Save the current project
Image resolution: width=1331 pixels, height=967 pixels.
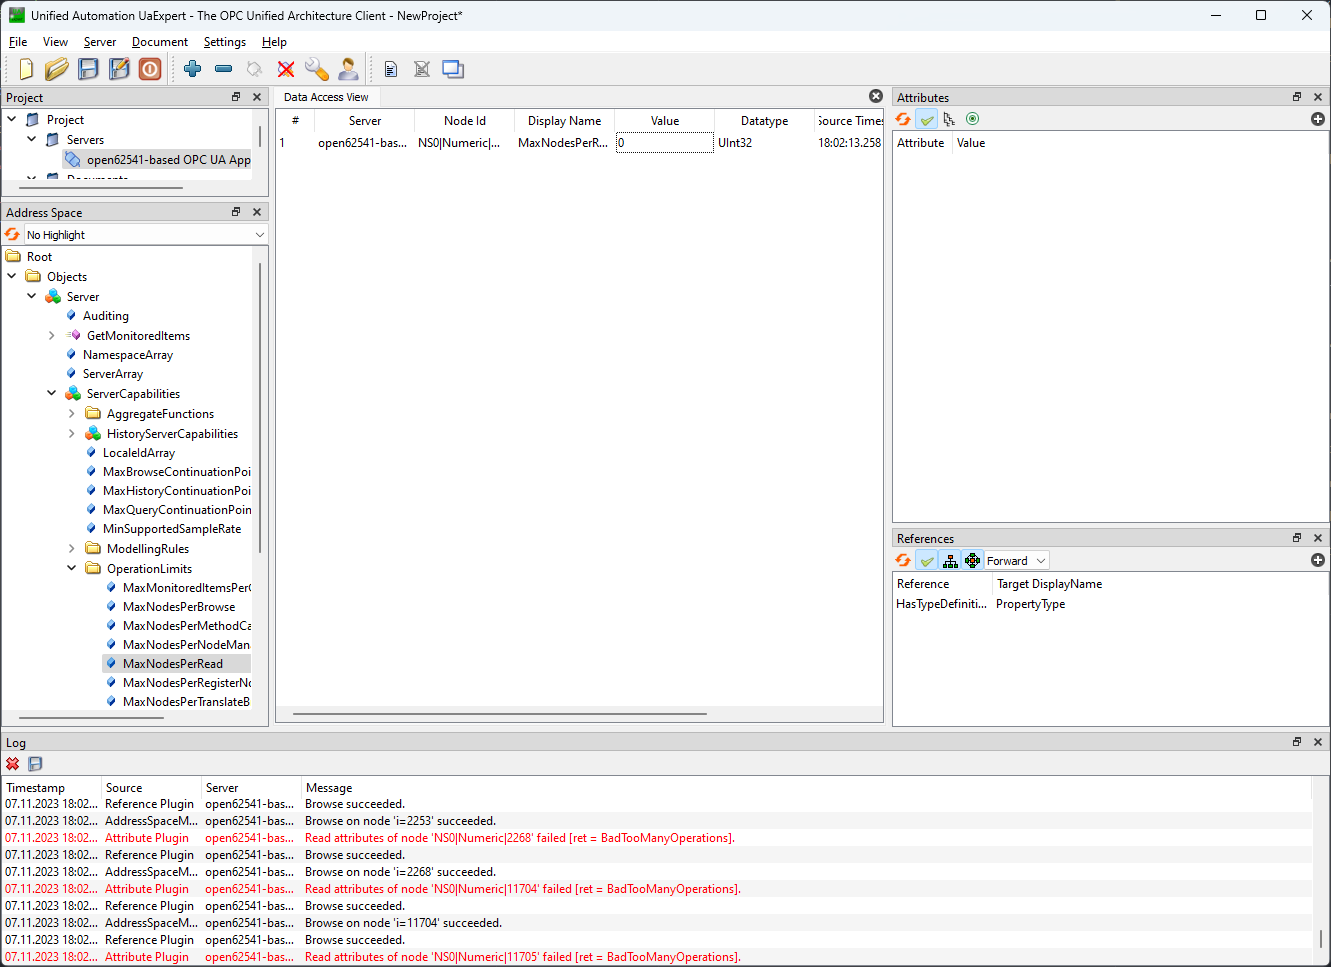(x=87, y=69)
